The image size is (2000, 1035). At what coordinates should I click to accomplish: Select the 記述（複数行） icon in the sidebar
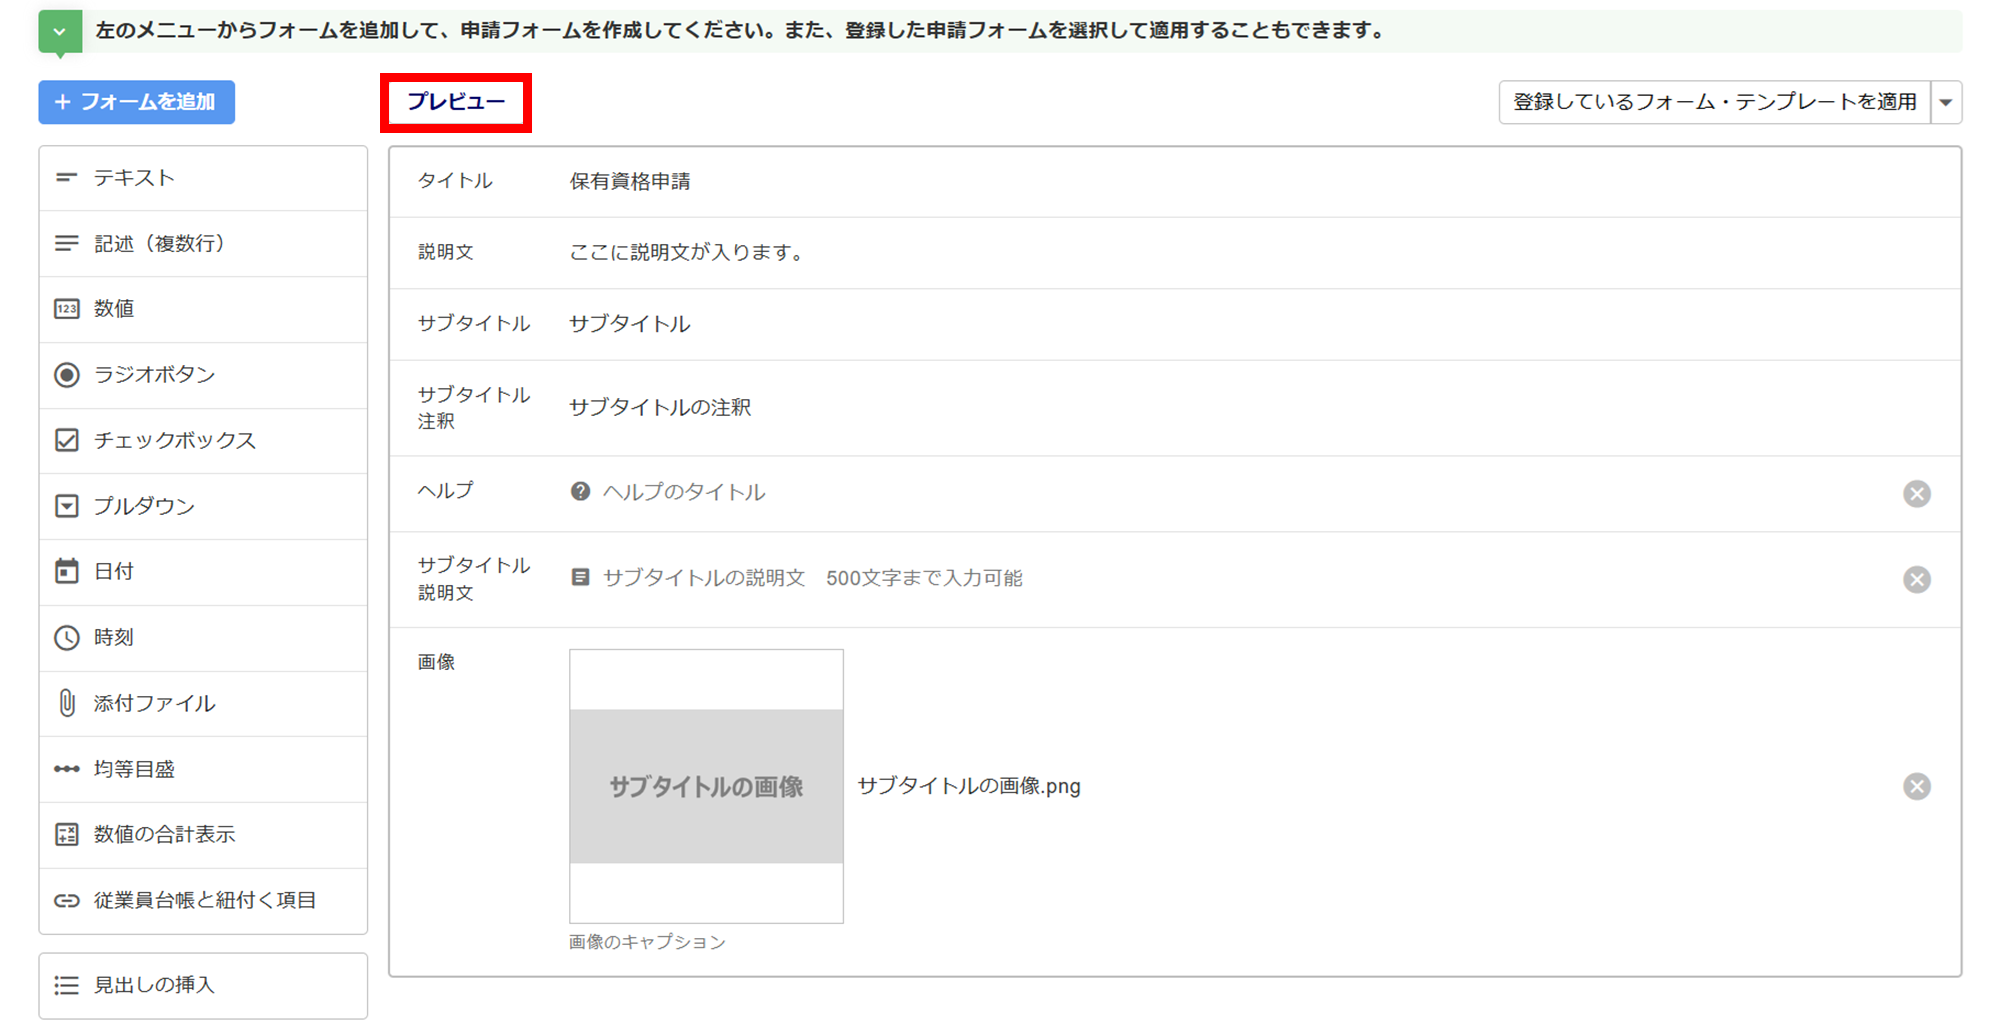click(66, 243)
